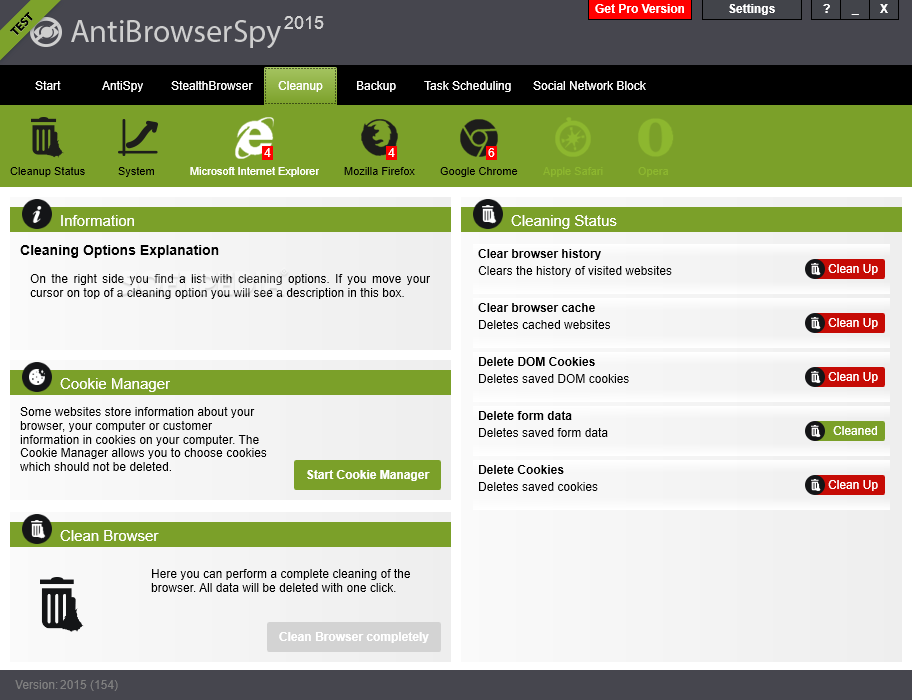This screenshot has width=912, height=700.
Task: Click the Get Pro Version button
Action: [639, 9]
